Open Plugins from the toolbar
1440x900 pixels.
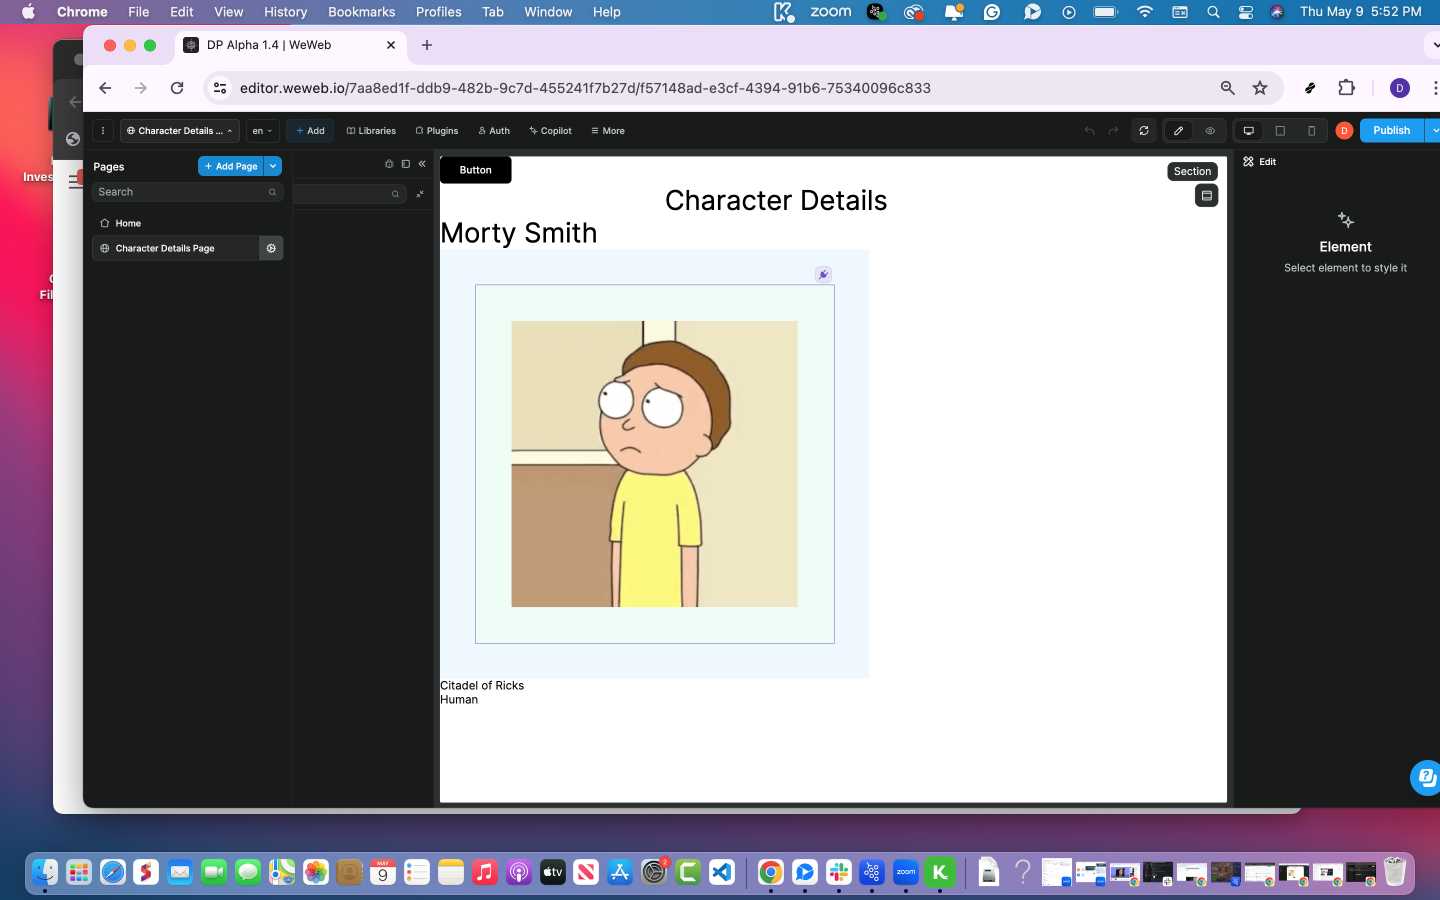point(437,131)
